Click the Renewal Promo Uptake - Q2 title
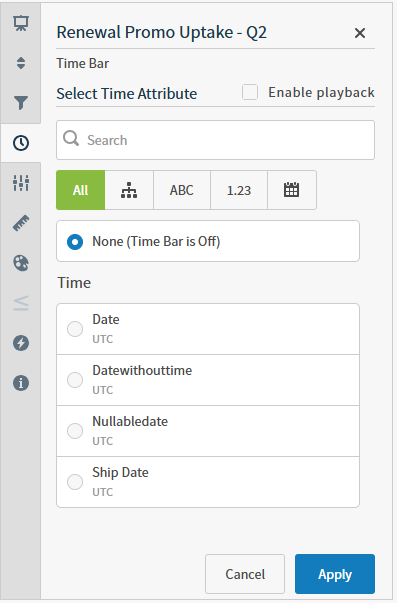Image resolution: width=397 pixels, height=603 pixels. click(162, 33)
